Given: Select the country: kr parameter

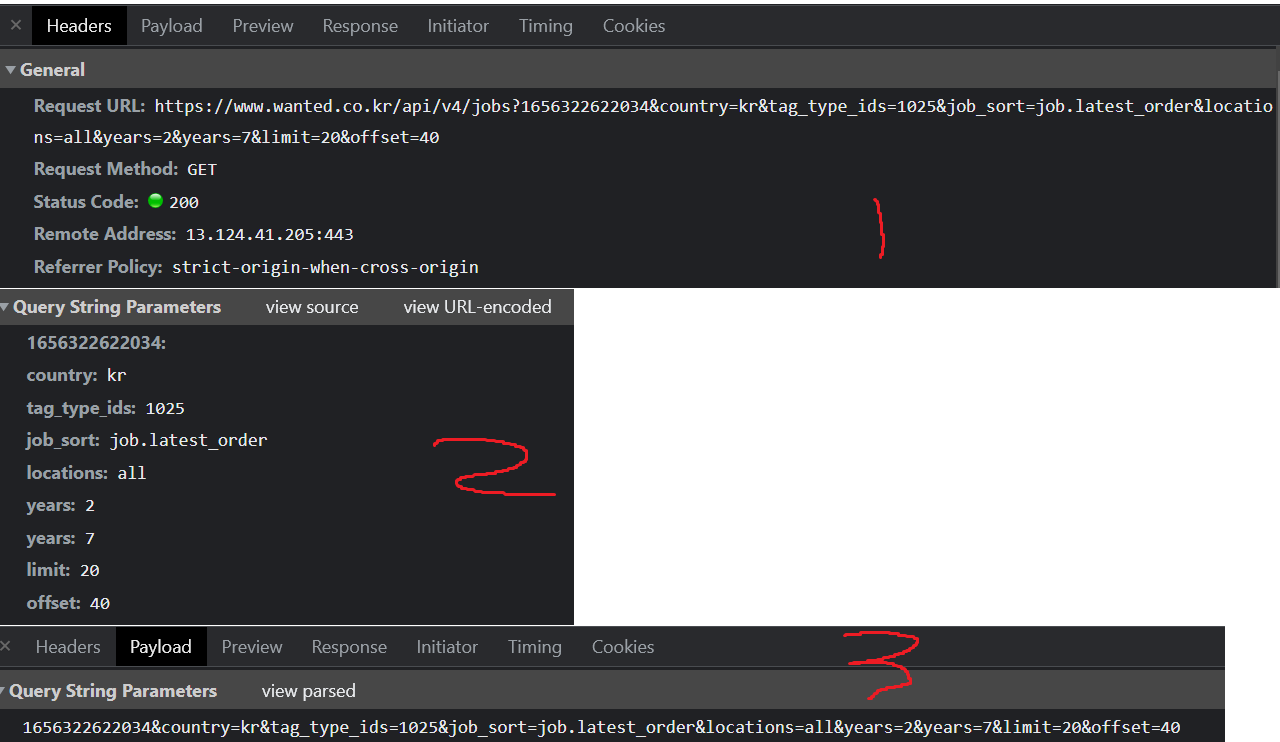Looking at the screenshot, I should coord(76,375).
